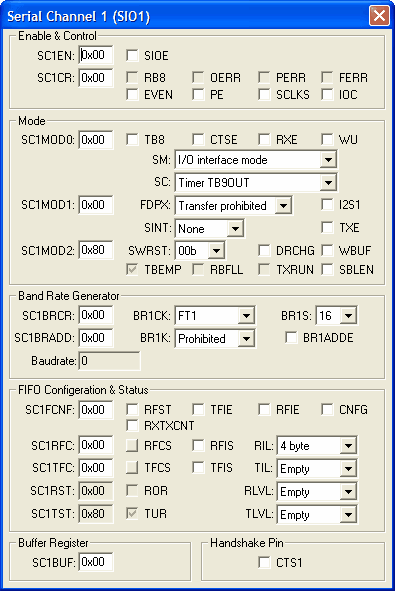
Task: Enable the IOC checkbox
Action: click(x=327, y=94)
